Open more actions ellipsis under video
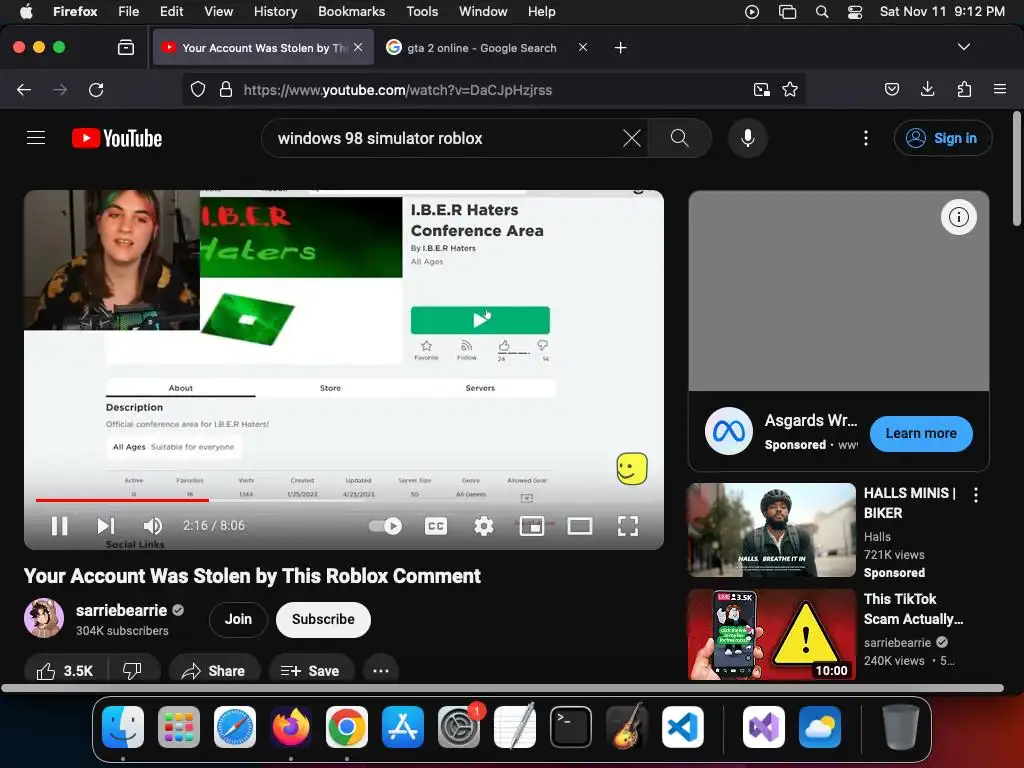1024x768 pixels. point(381,671)
